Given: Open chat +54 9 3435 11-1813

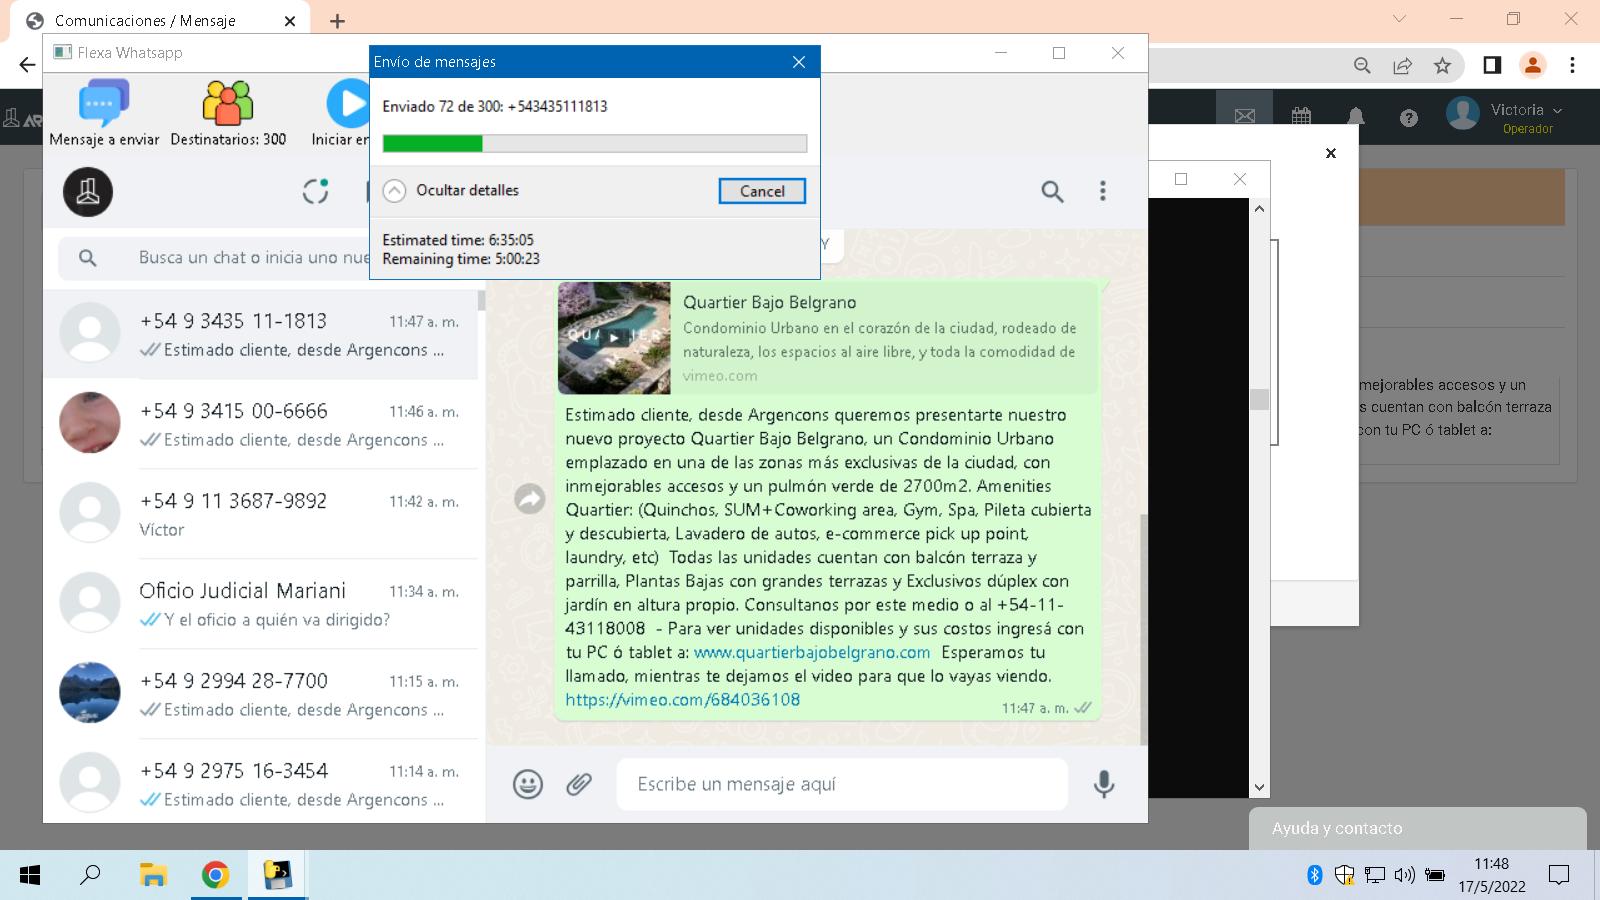Looking at the screenshot, I should tap(260, 335).
